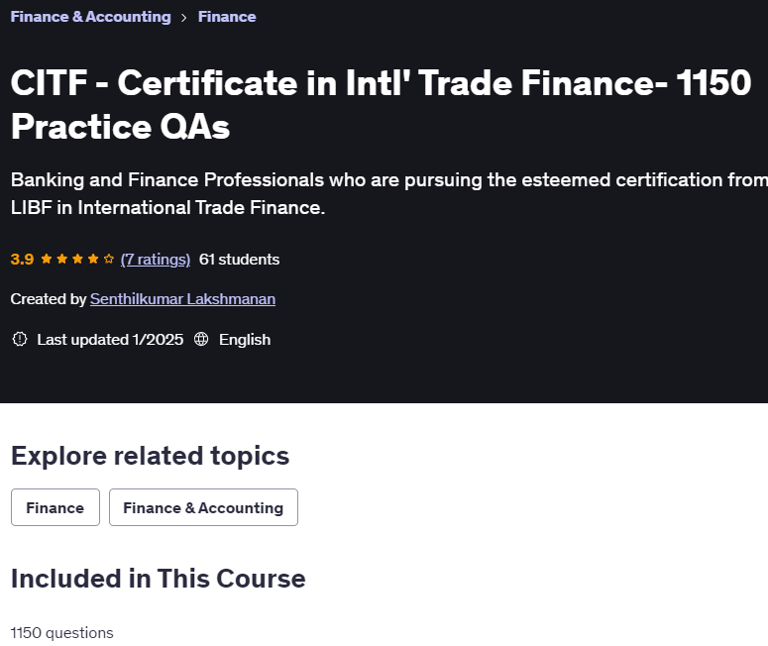Viewport: 768px width, 646px height.
Task: Open instructor Senthilkumar Lakshmanan's profile link
Action: (x=183, y=299)
